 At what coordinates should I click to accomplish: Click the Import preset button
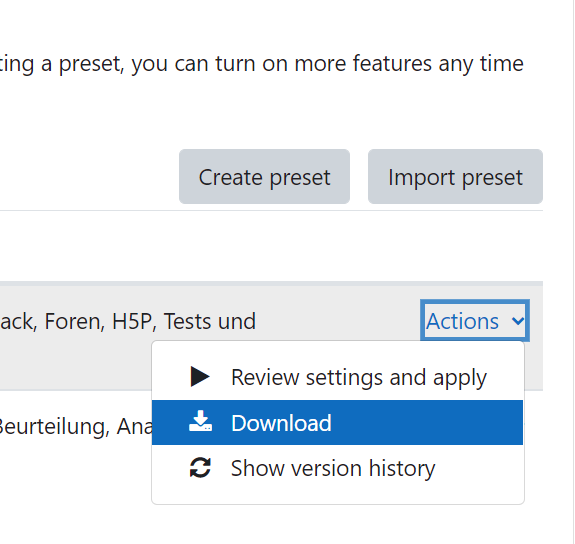pyautogui.click(x=455, y=176)
